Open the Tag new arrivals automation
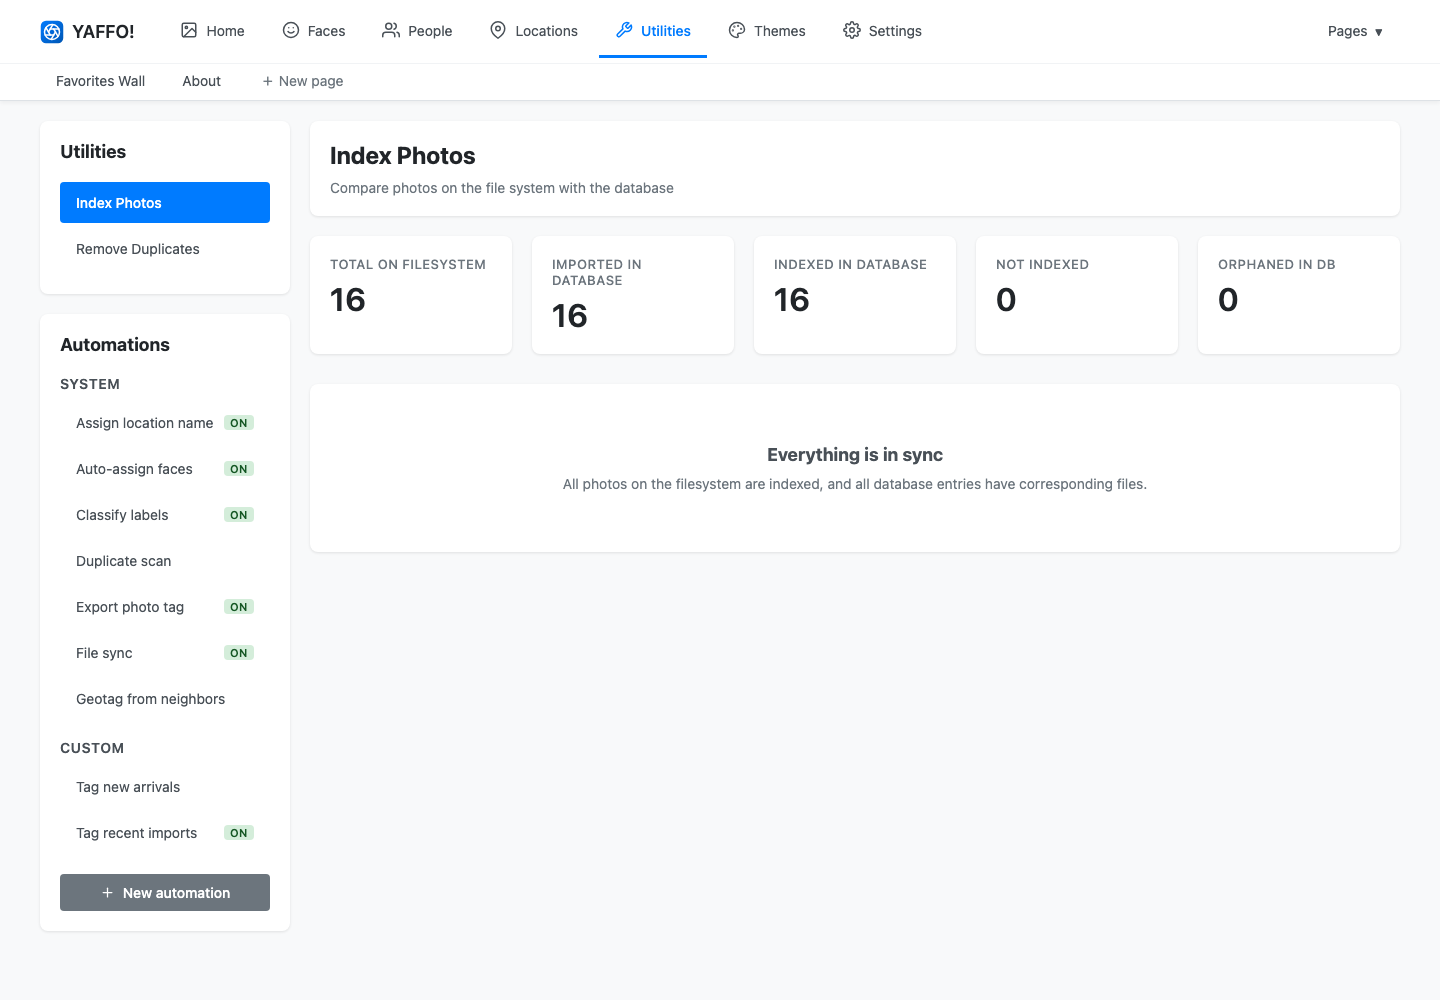1440x1000 pixels. pos(165,787)
